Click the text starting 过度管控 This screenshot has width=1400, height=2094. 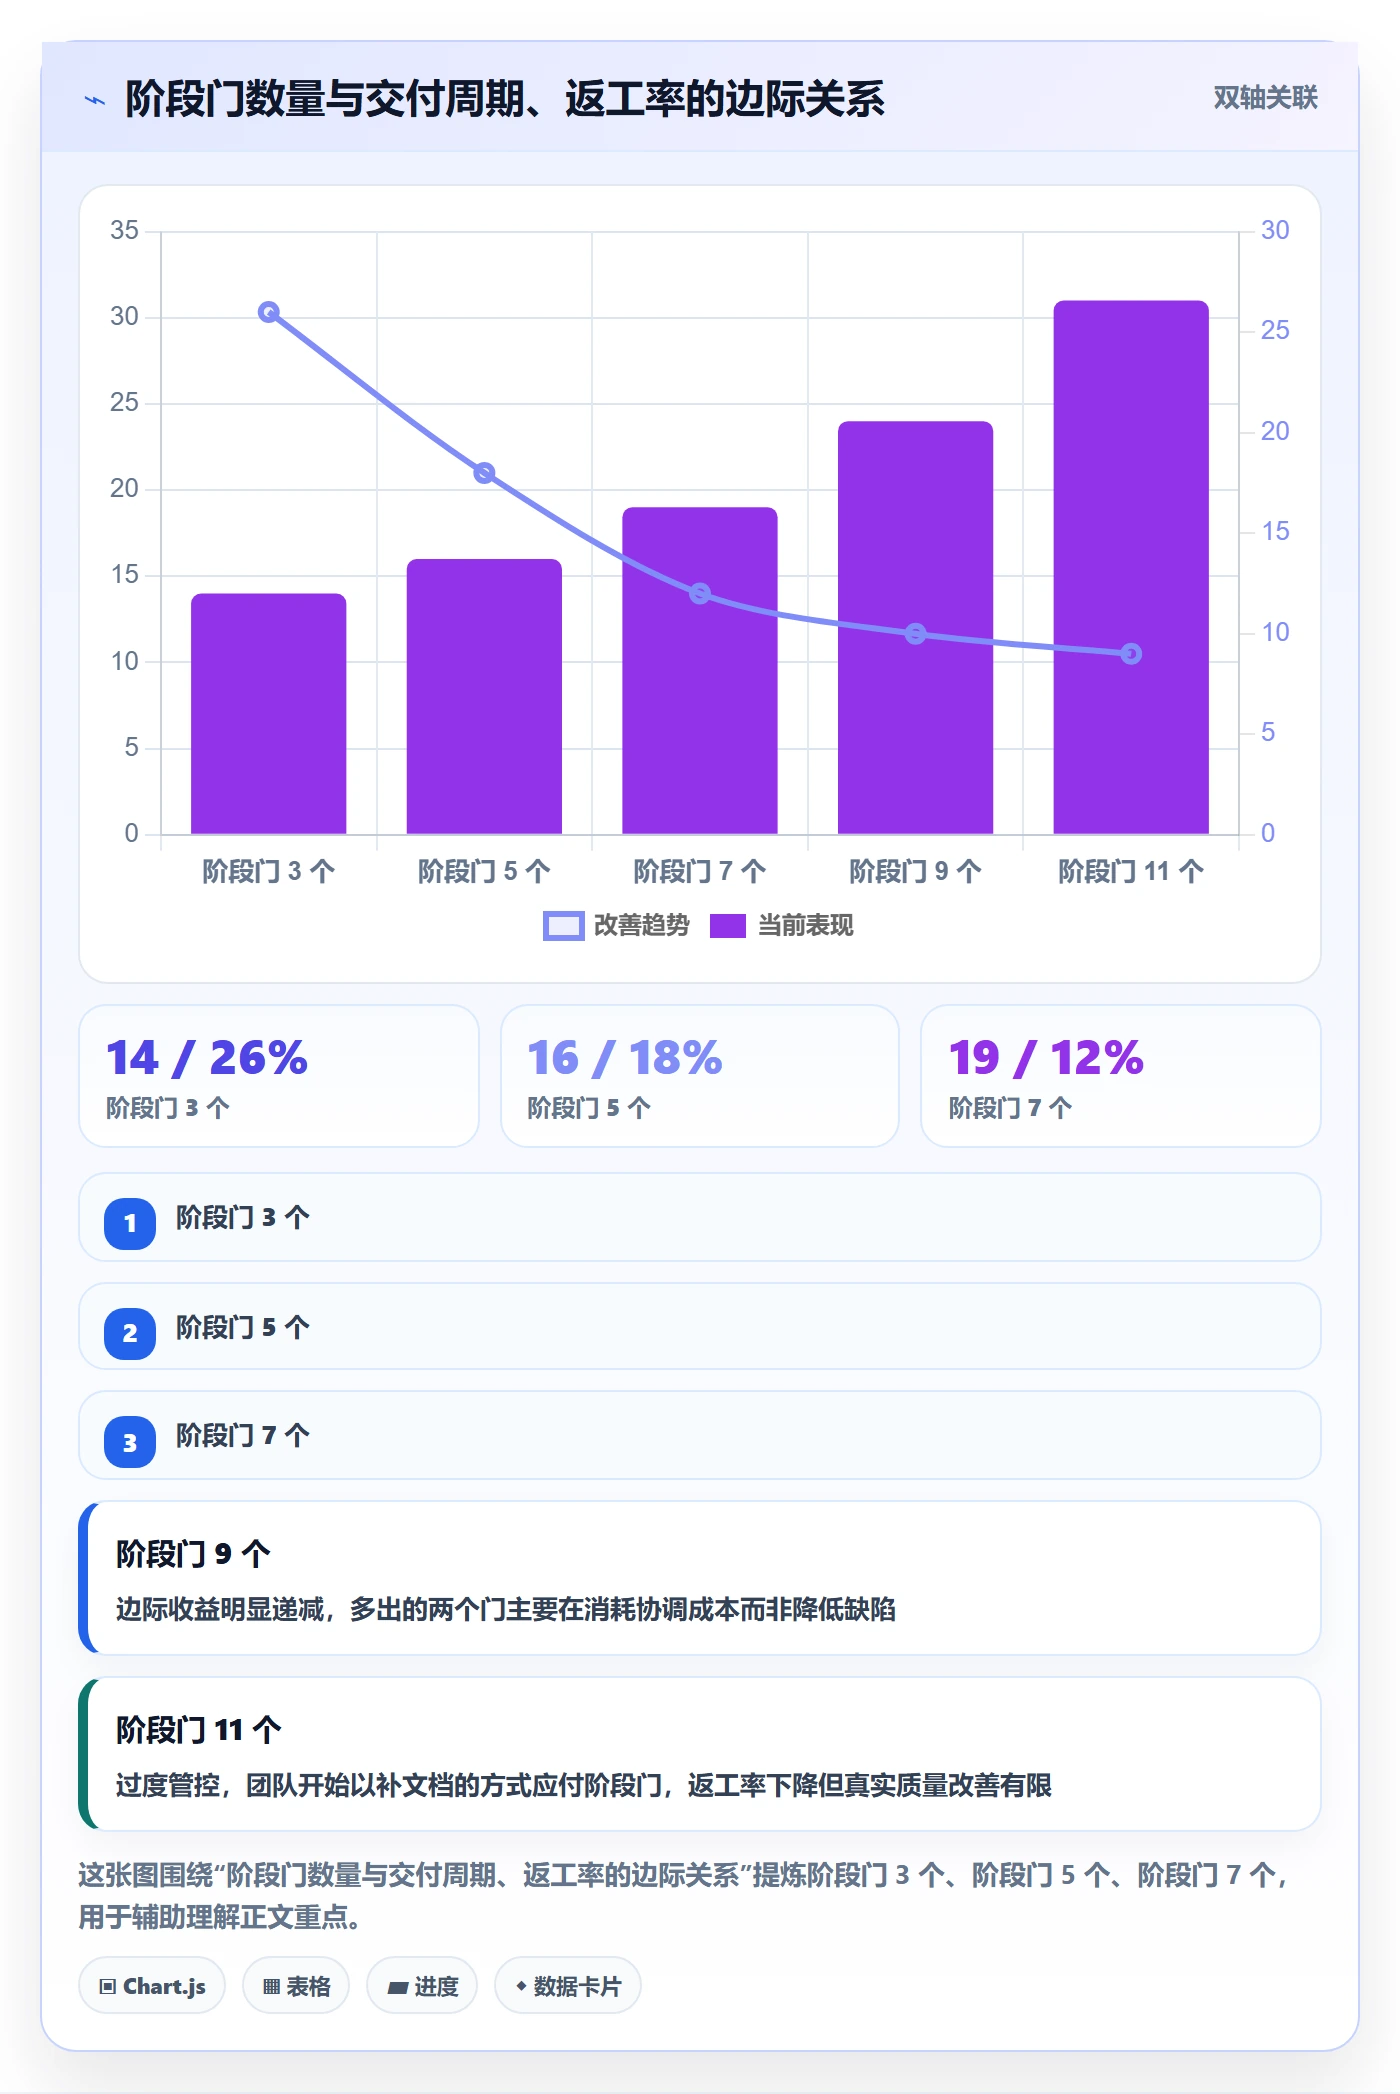pos(583,1785)
